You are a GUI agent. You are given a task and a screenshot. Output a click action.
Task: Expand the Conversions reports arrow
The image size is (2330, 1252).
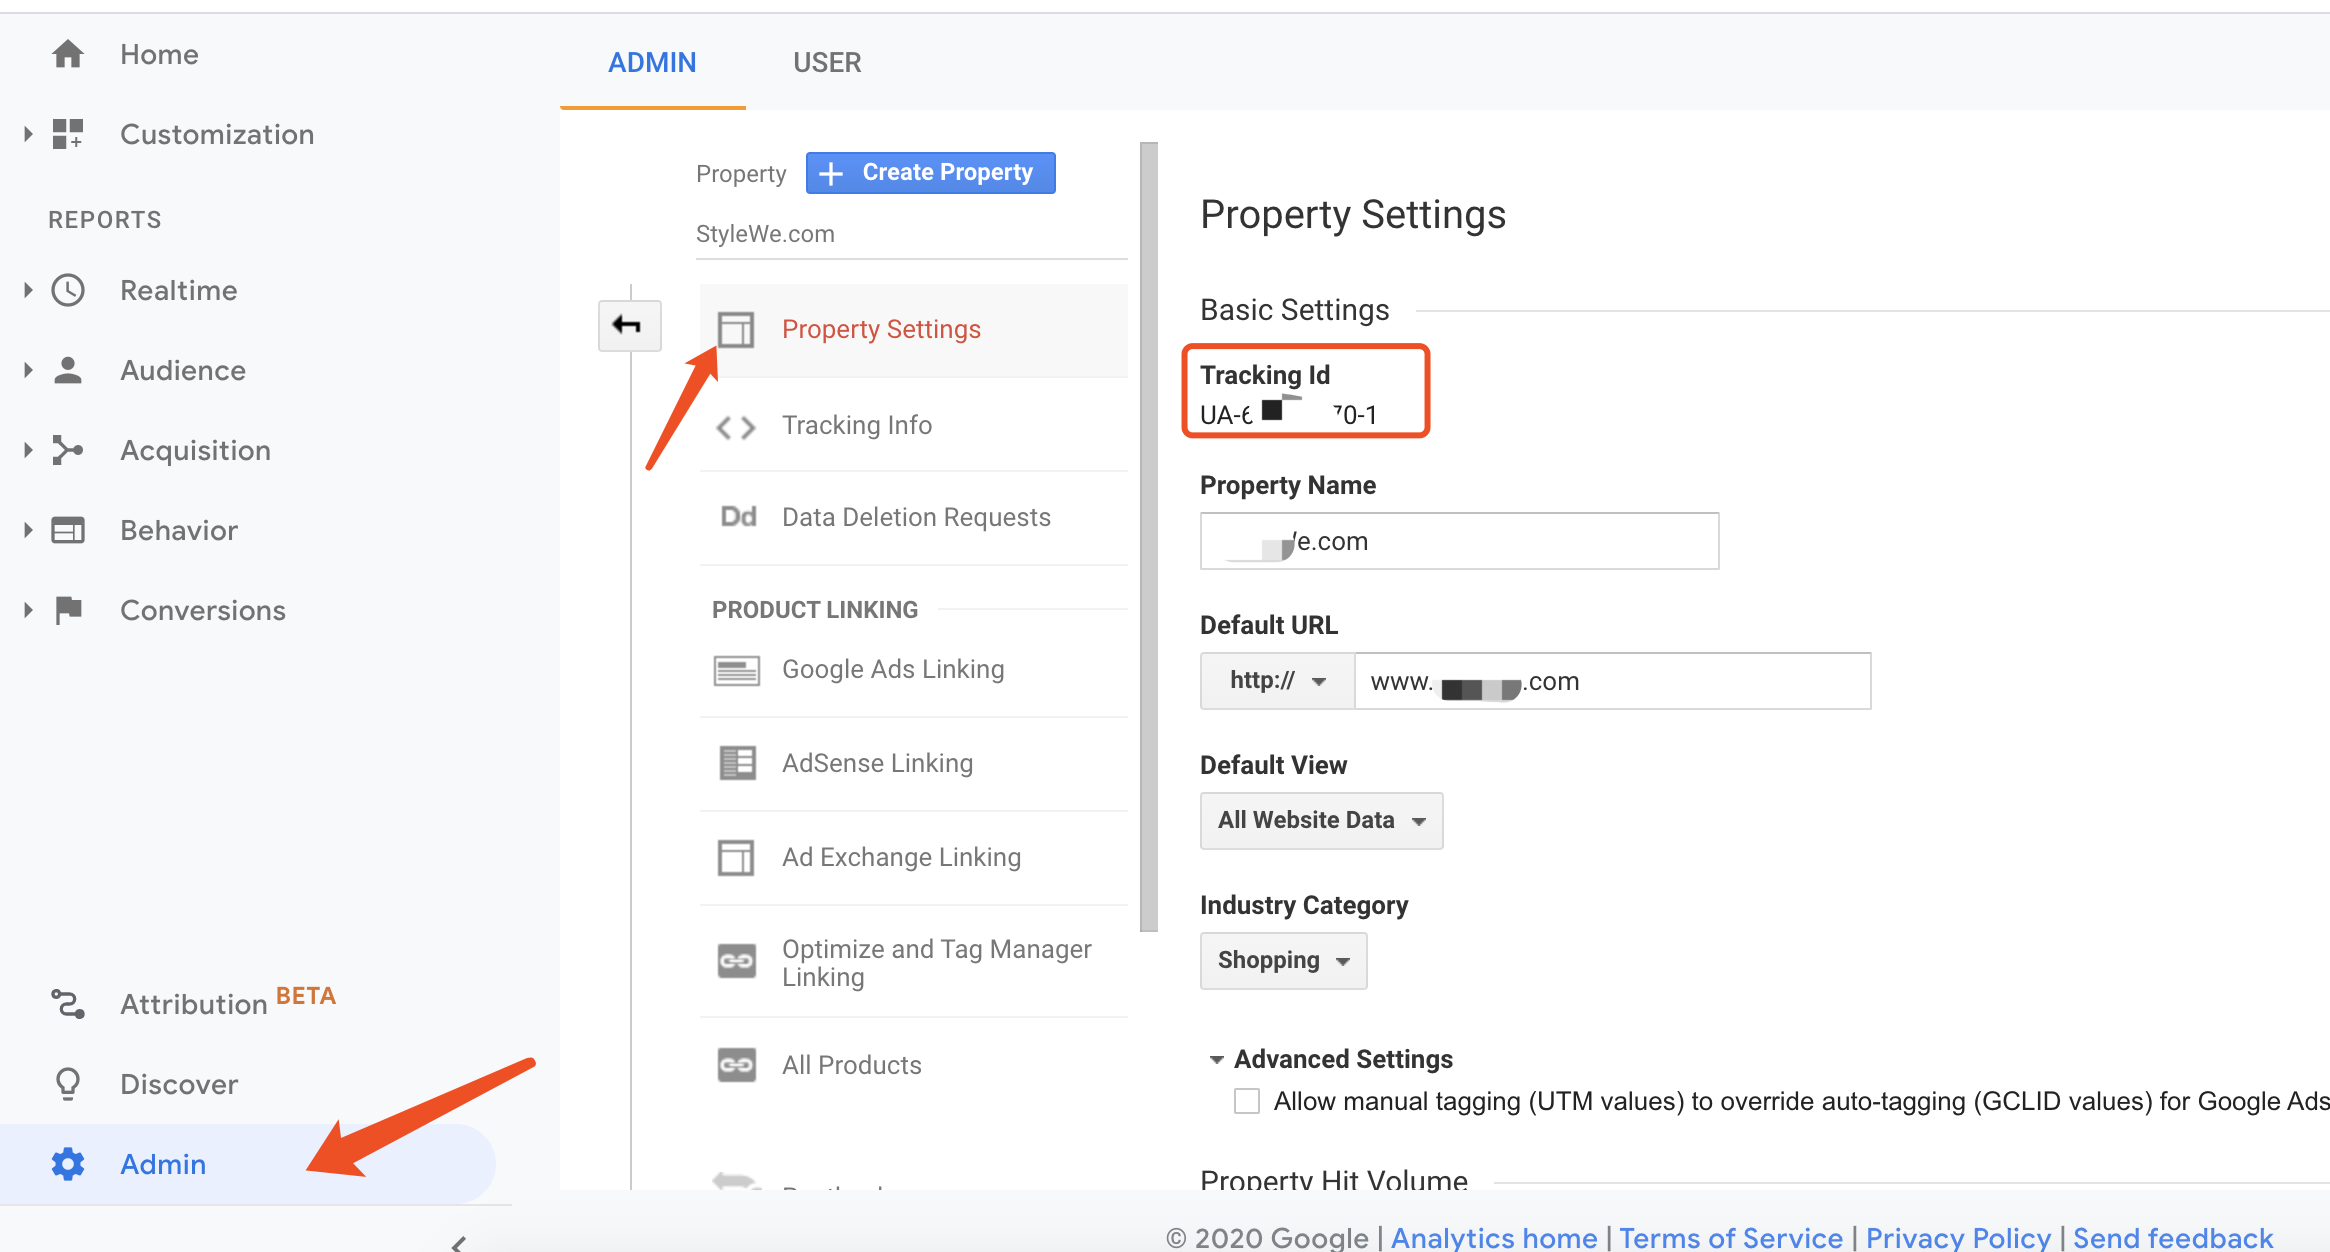(x=28, y=610)
